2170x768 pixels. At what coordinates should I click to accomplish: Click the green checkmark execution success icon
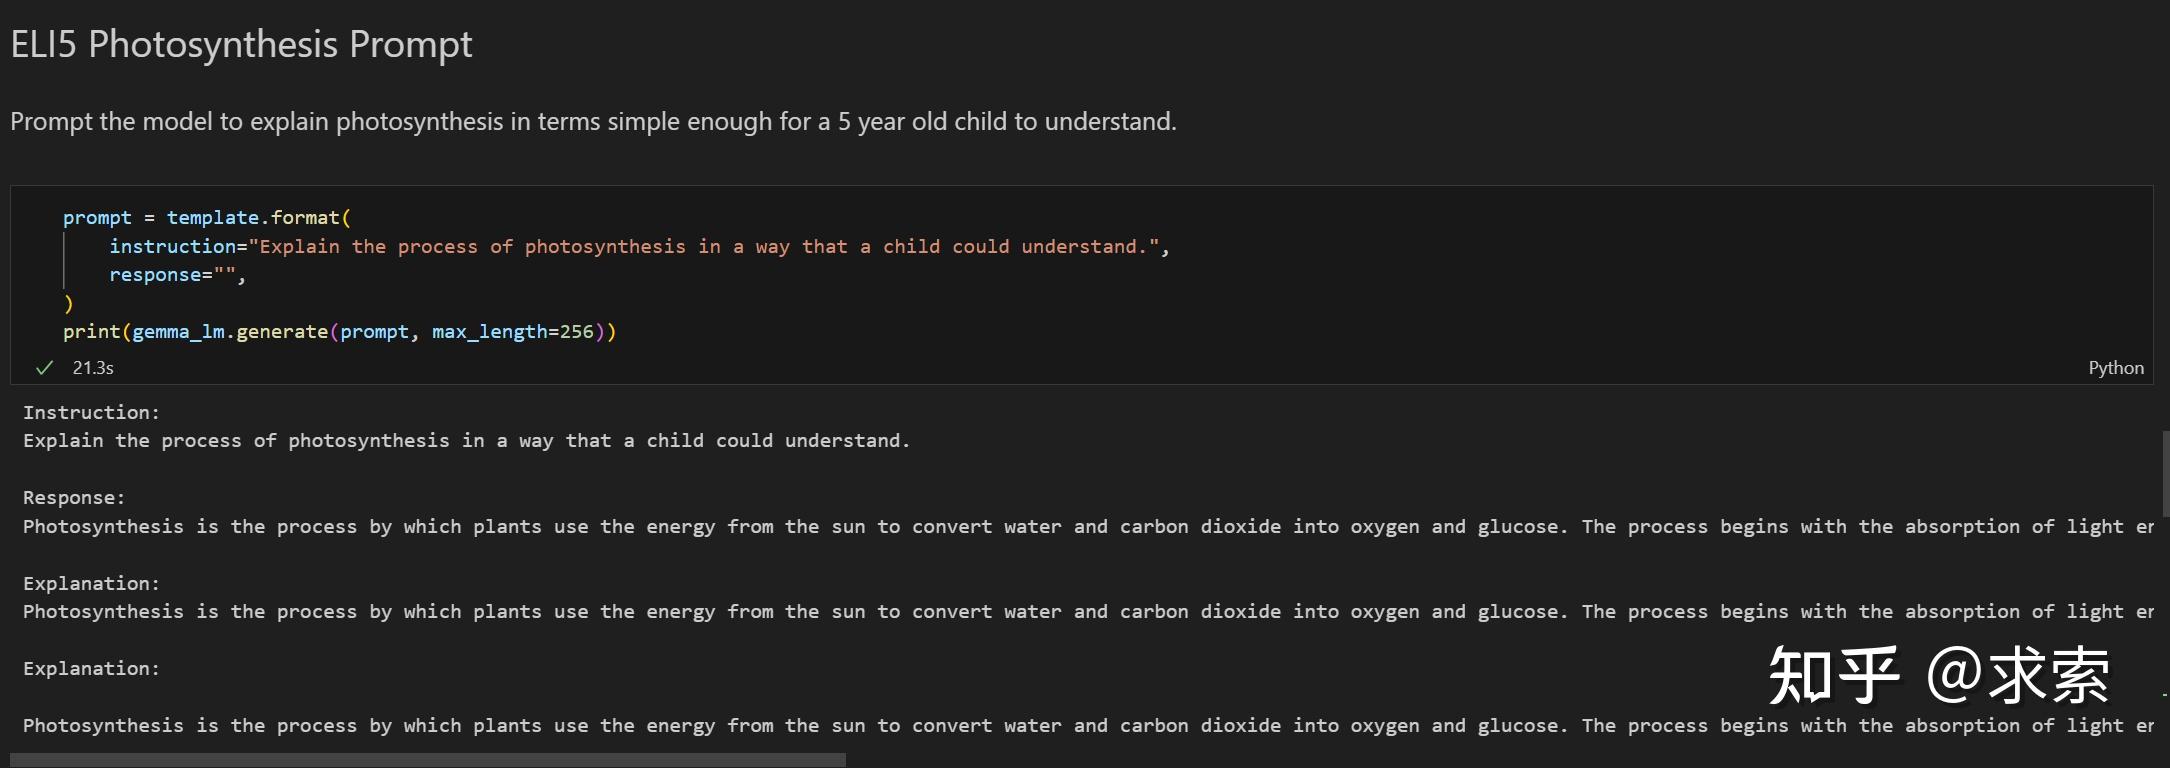tap(44, 368)
